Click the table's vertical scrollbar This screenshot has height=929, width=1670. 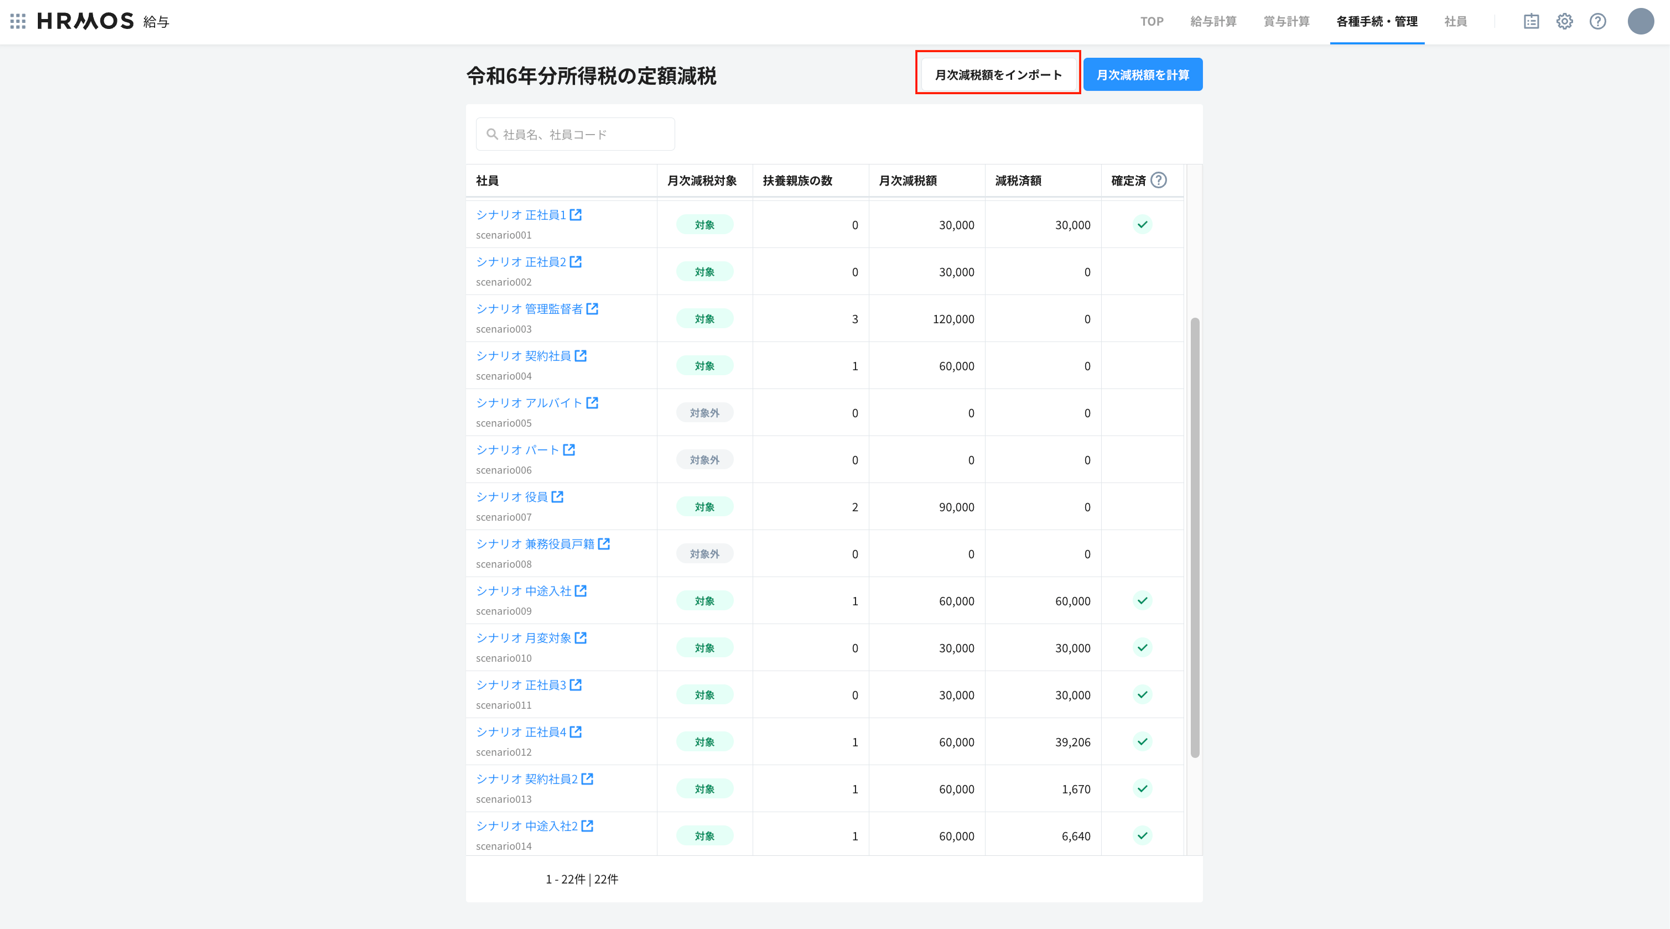coord(1194,537)
